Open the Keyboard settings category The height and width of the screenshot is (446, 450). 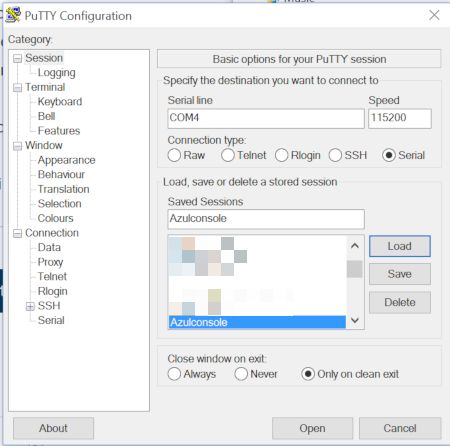(x=60, y=102)
